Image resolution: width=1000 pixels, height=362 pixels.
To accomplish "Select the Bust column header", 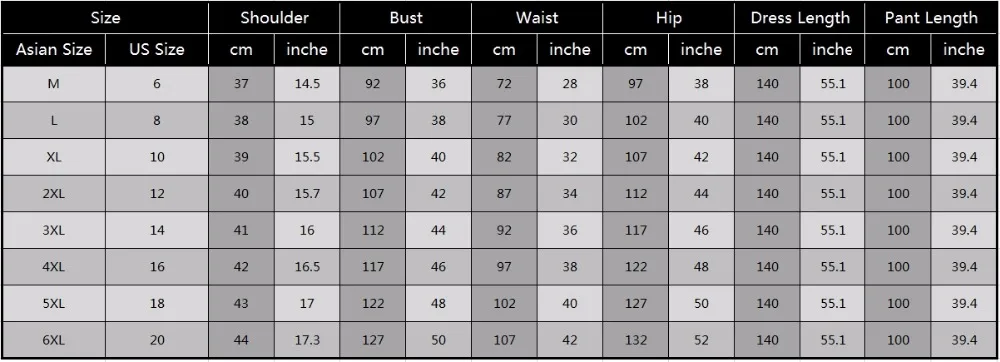I will (x=406, y=17).
